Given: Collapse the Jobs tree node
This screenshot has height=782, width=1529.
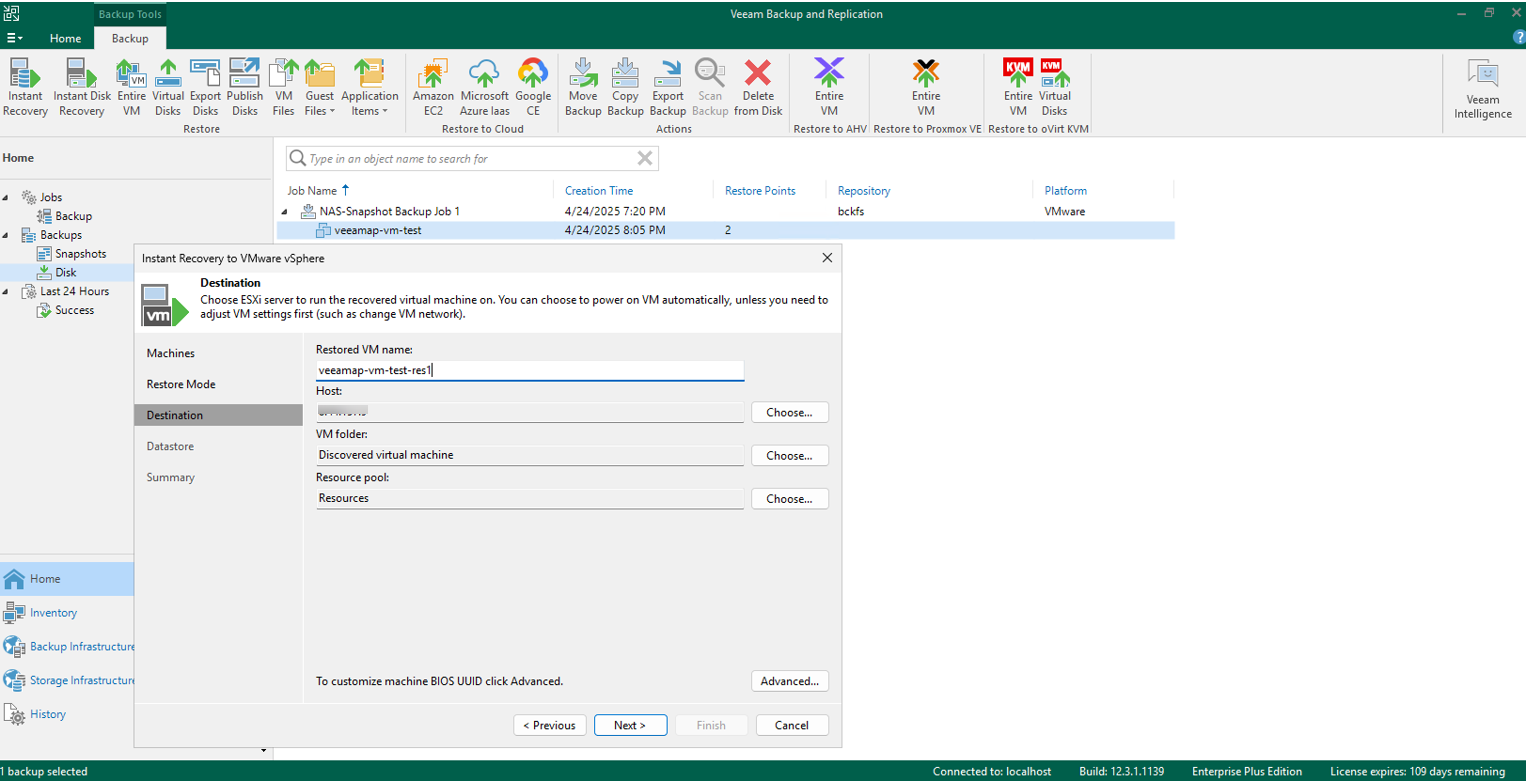Looking at the screenshot, I should (7, 197).
